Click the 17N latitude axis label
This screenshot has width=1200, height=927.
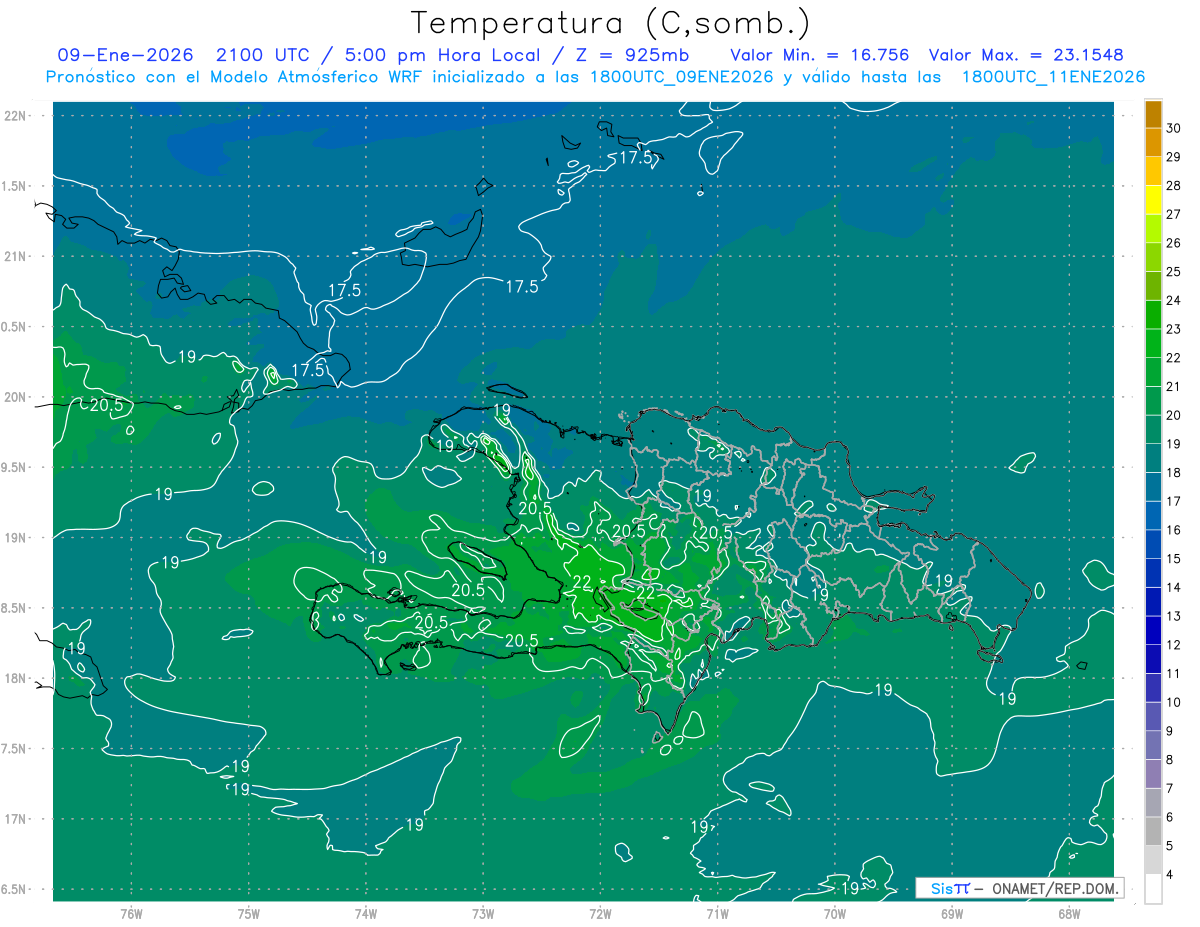tap(16, 820)
